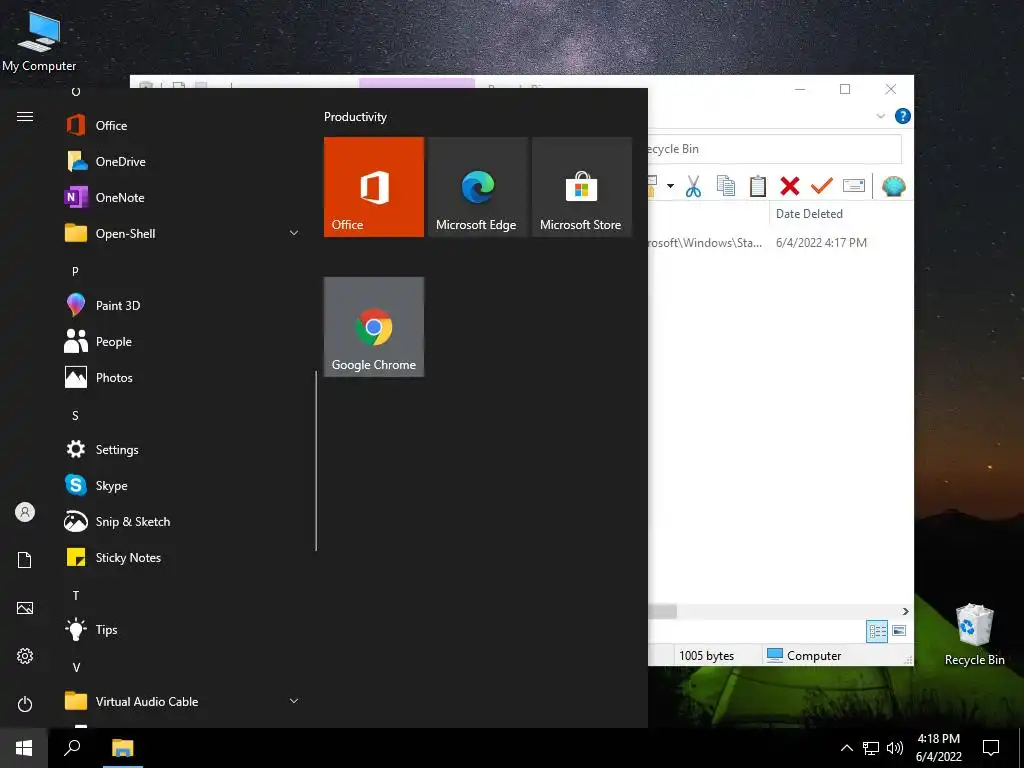This screenshot has width=1024, height=768.
Task: Click Computer in the status bar
Action: point(804,655)
